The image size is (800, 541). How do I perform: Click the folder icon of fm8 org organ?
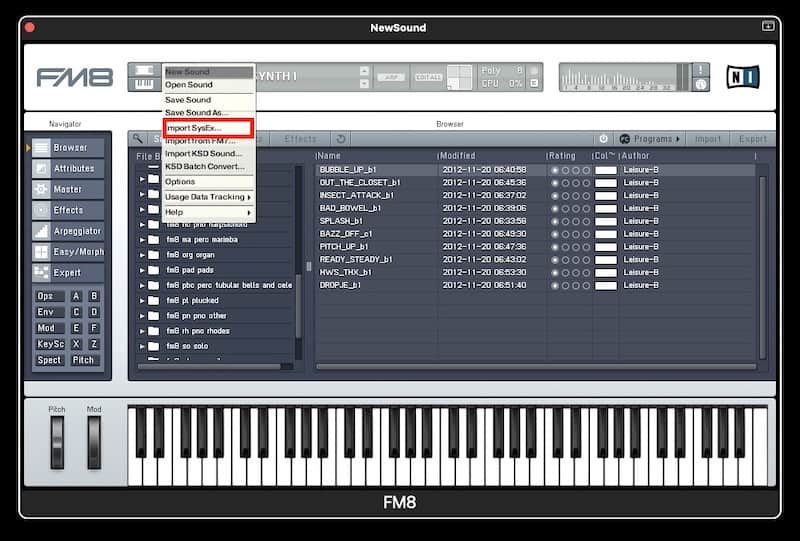coord(154,255)
